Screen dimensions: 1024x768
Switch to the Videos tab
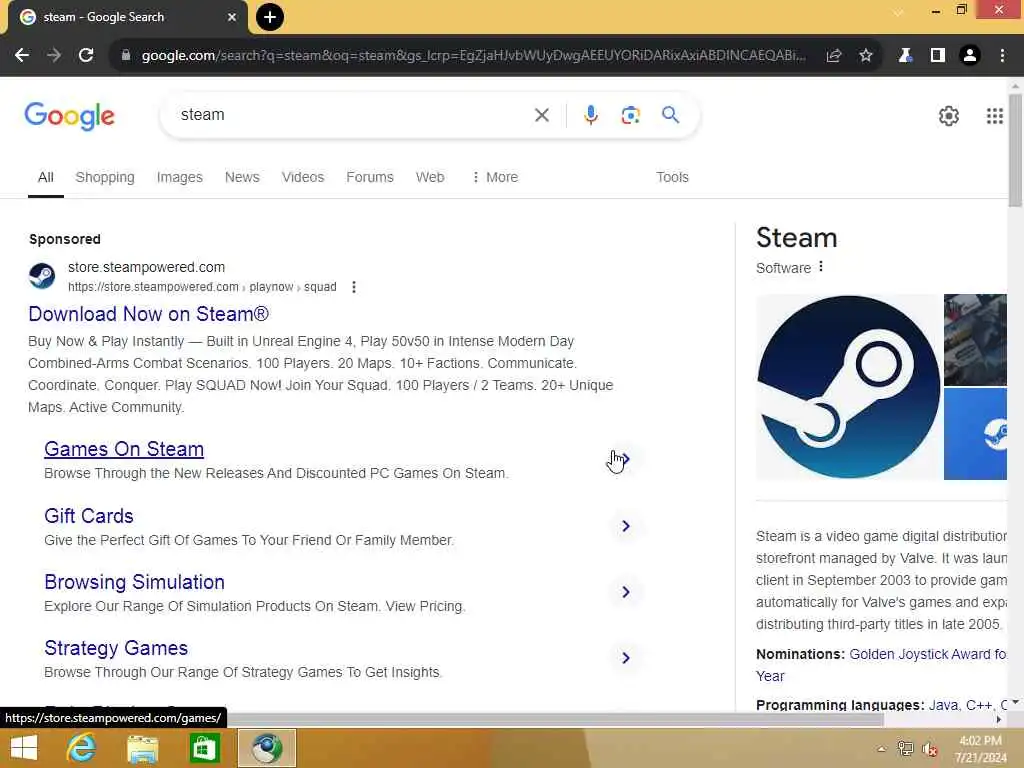[x=303, y=177]
